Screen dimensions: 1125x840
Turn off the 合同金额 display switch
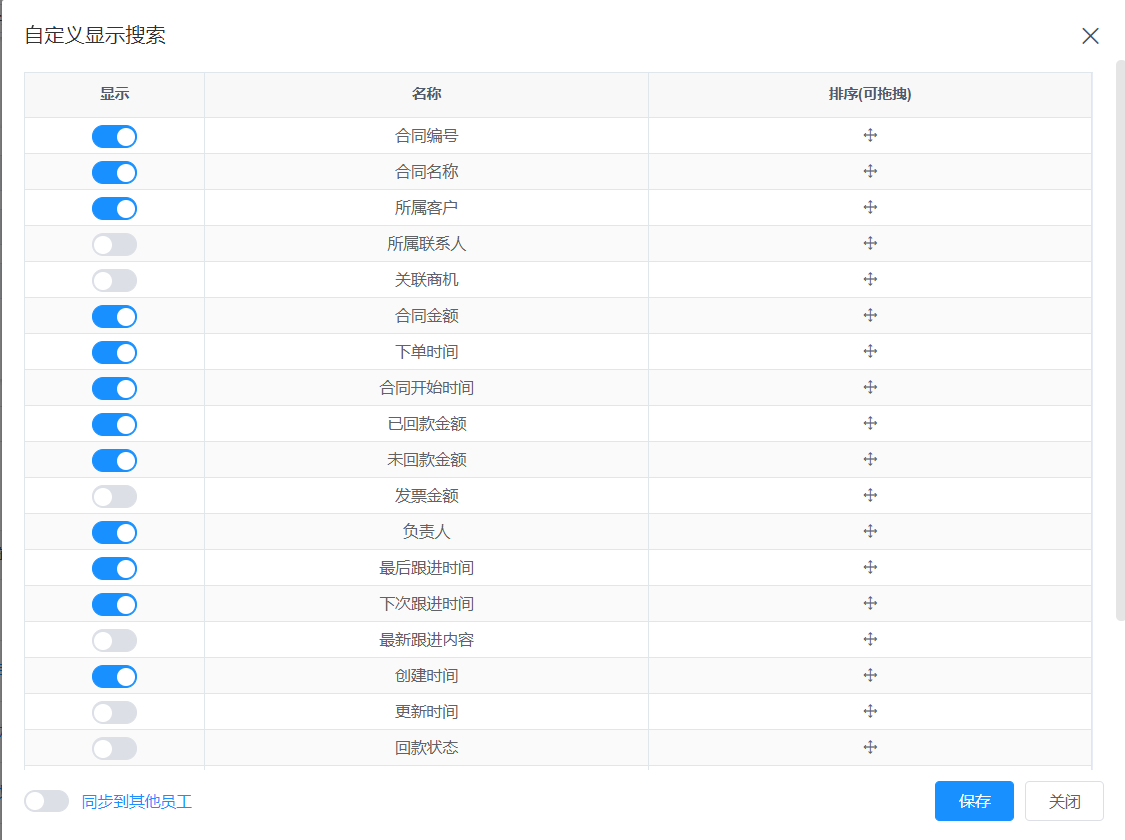pos(114,316)
